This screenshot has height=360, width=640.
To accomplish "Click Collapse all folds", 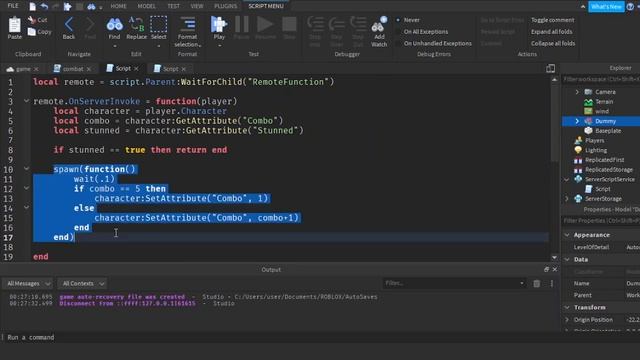I will 553,43.
